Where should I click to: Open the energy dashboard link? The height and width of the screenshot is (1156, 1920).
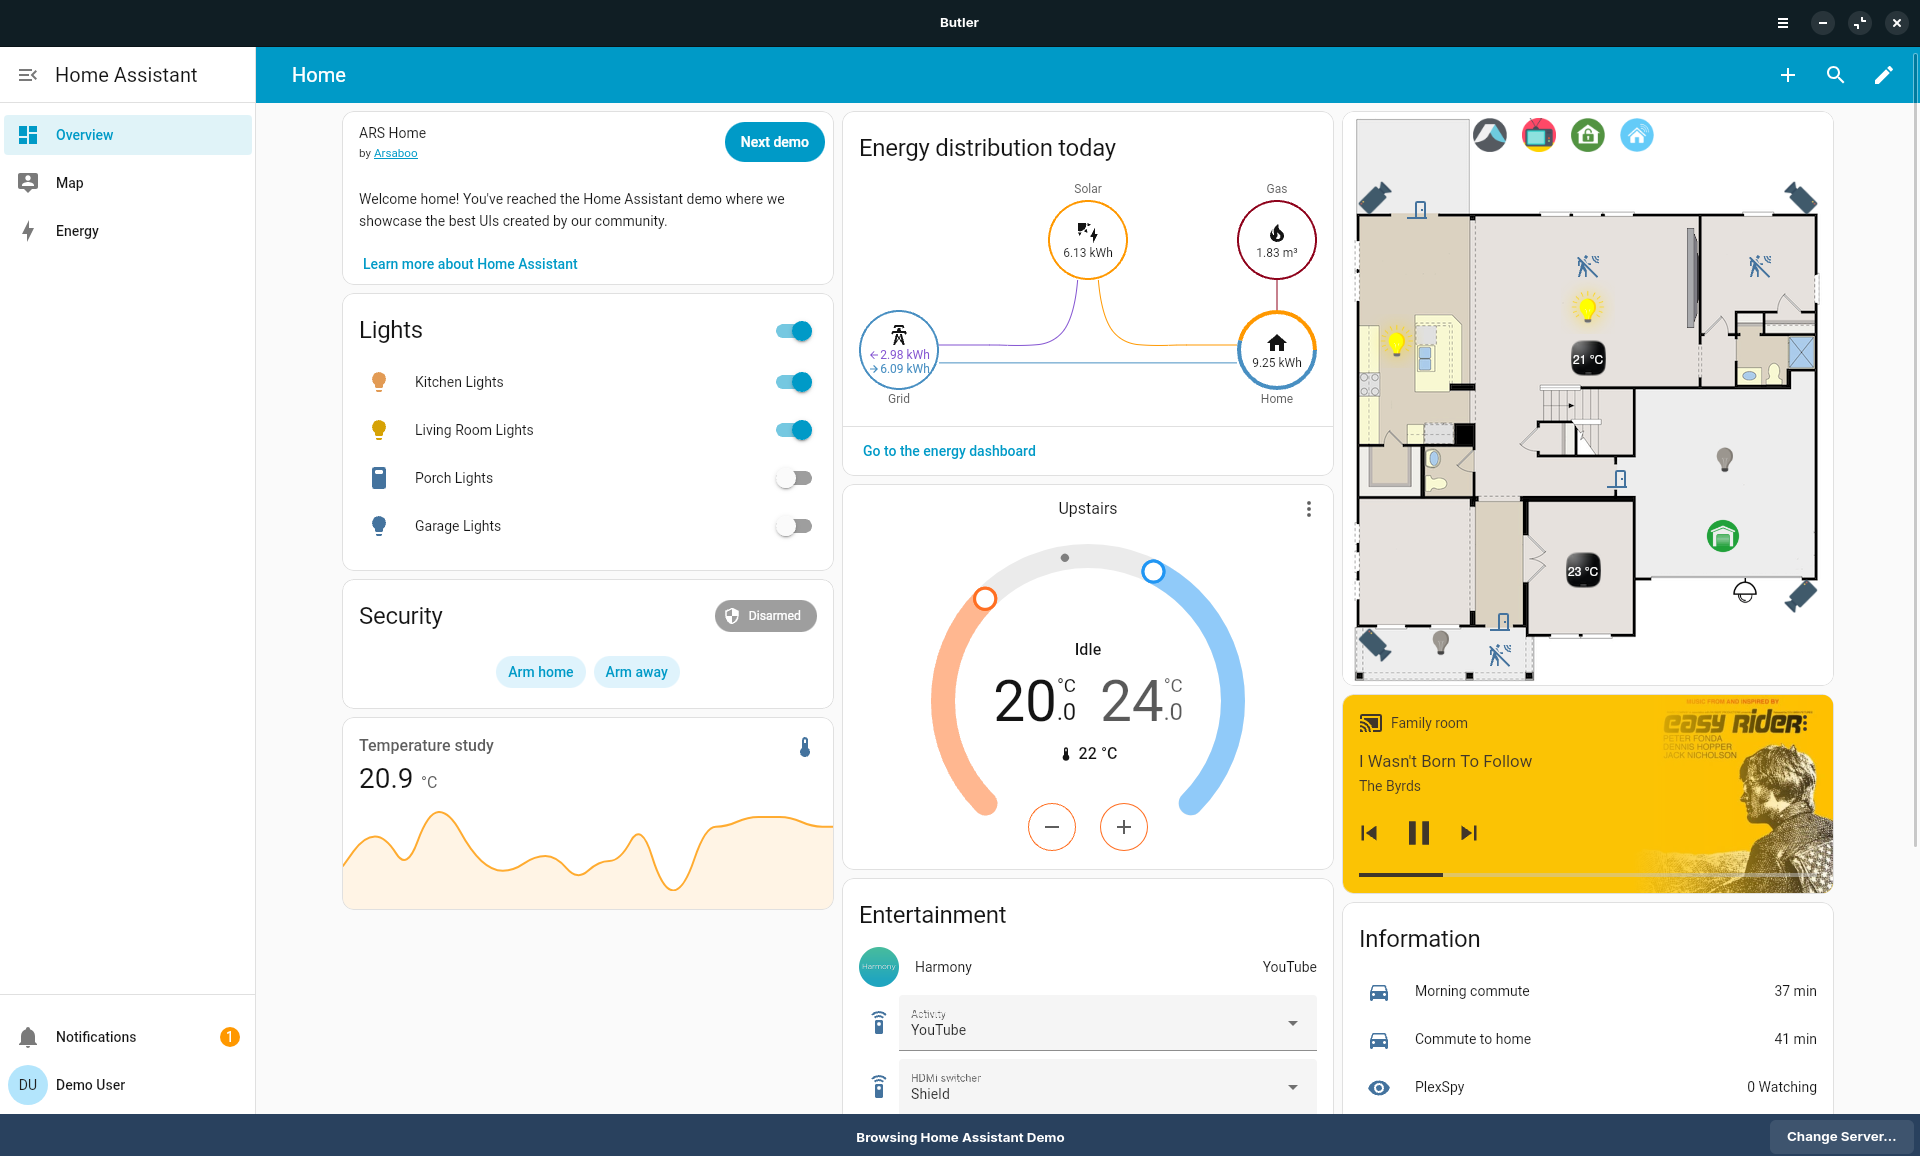point(949,451)
